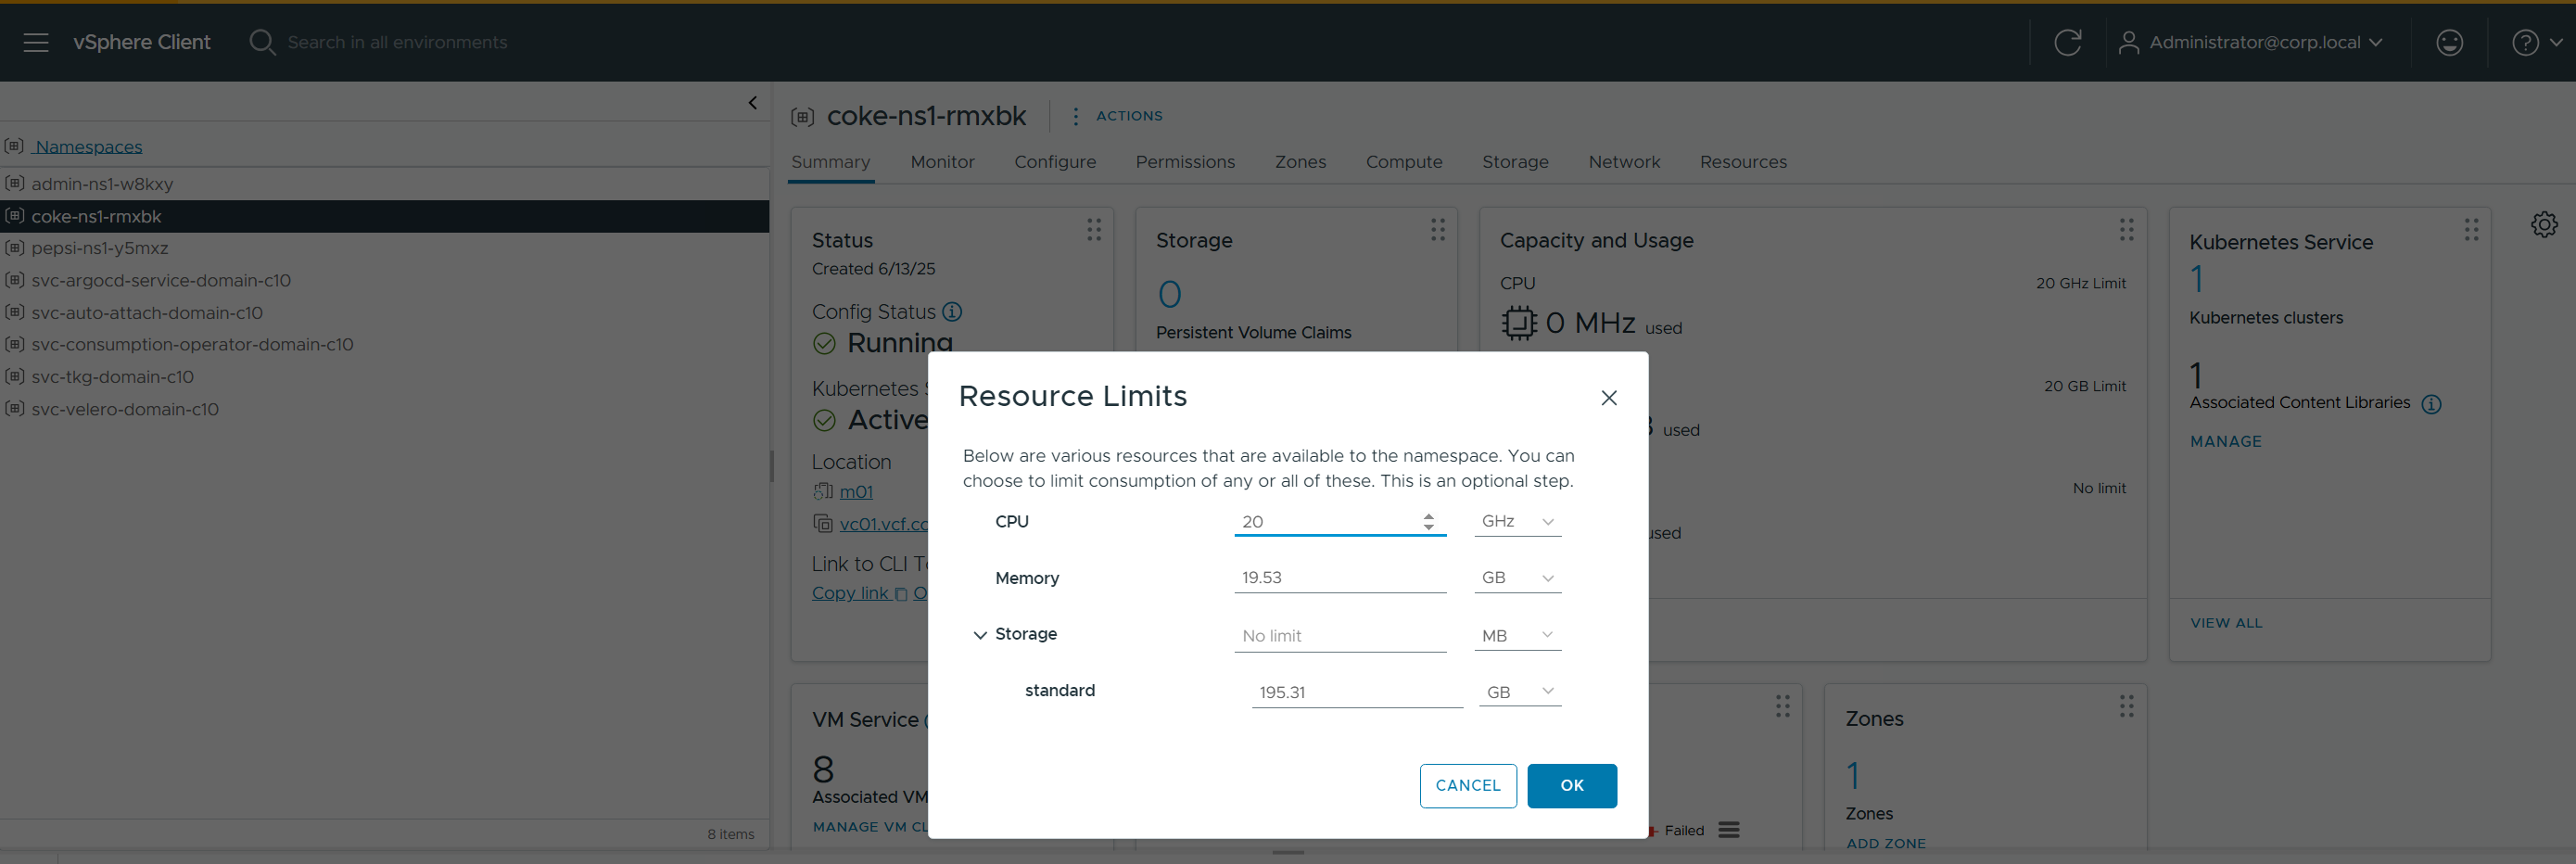
Task: Open the standard storage unit dropdown
Action: coord(1519,692)
